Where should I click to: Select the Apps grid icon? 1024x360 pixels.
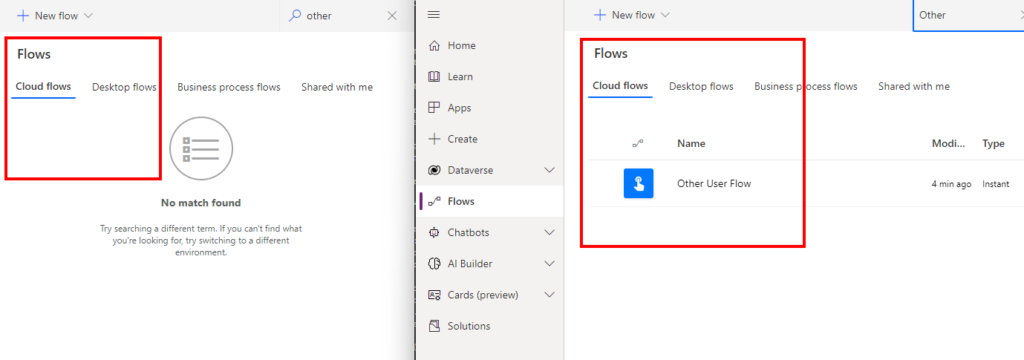[434, 108]
